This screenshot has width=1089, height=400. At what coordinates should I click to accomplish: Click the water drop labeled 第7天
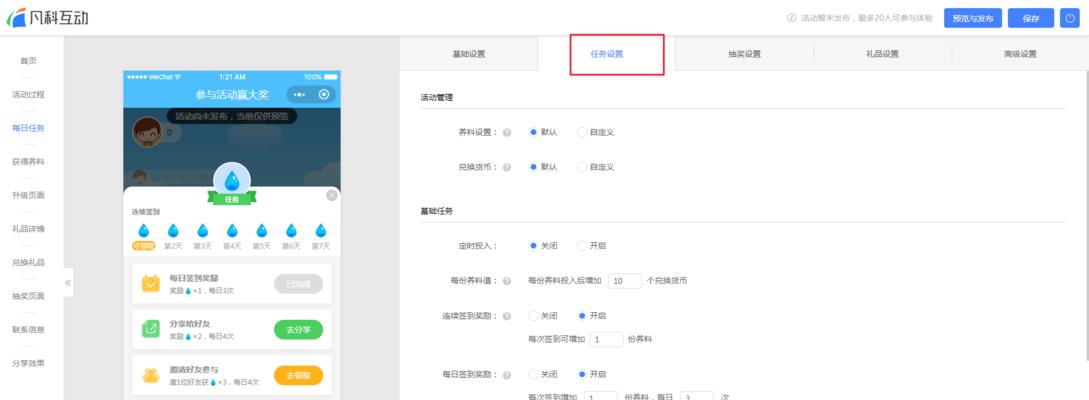click(x=320, y=231)
